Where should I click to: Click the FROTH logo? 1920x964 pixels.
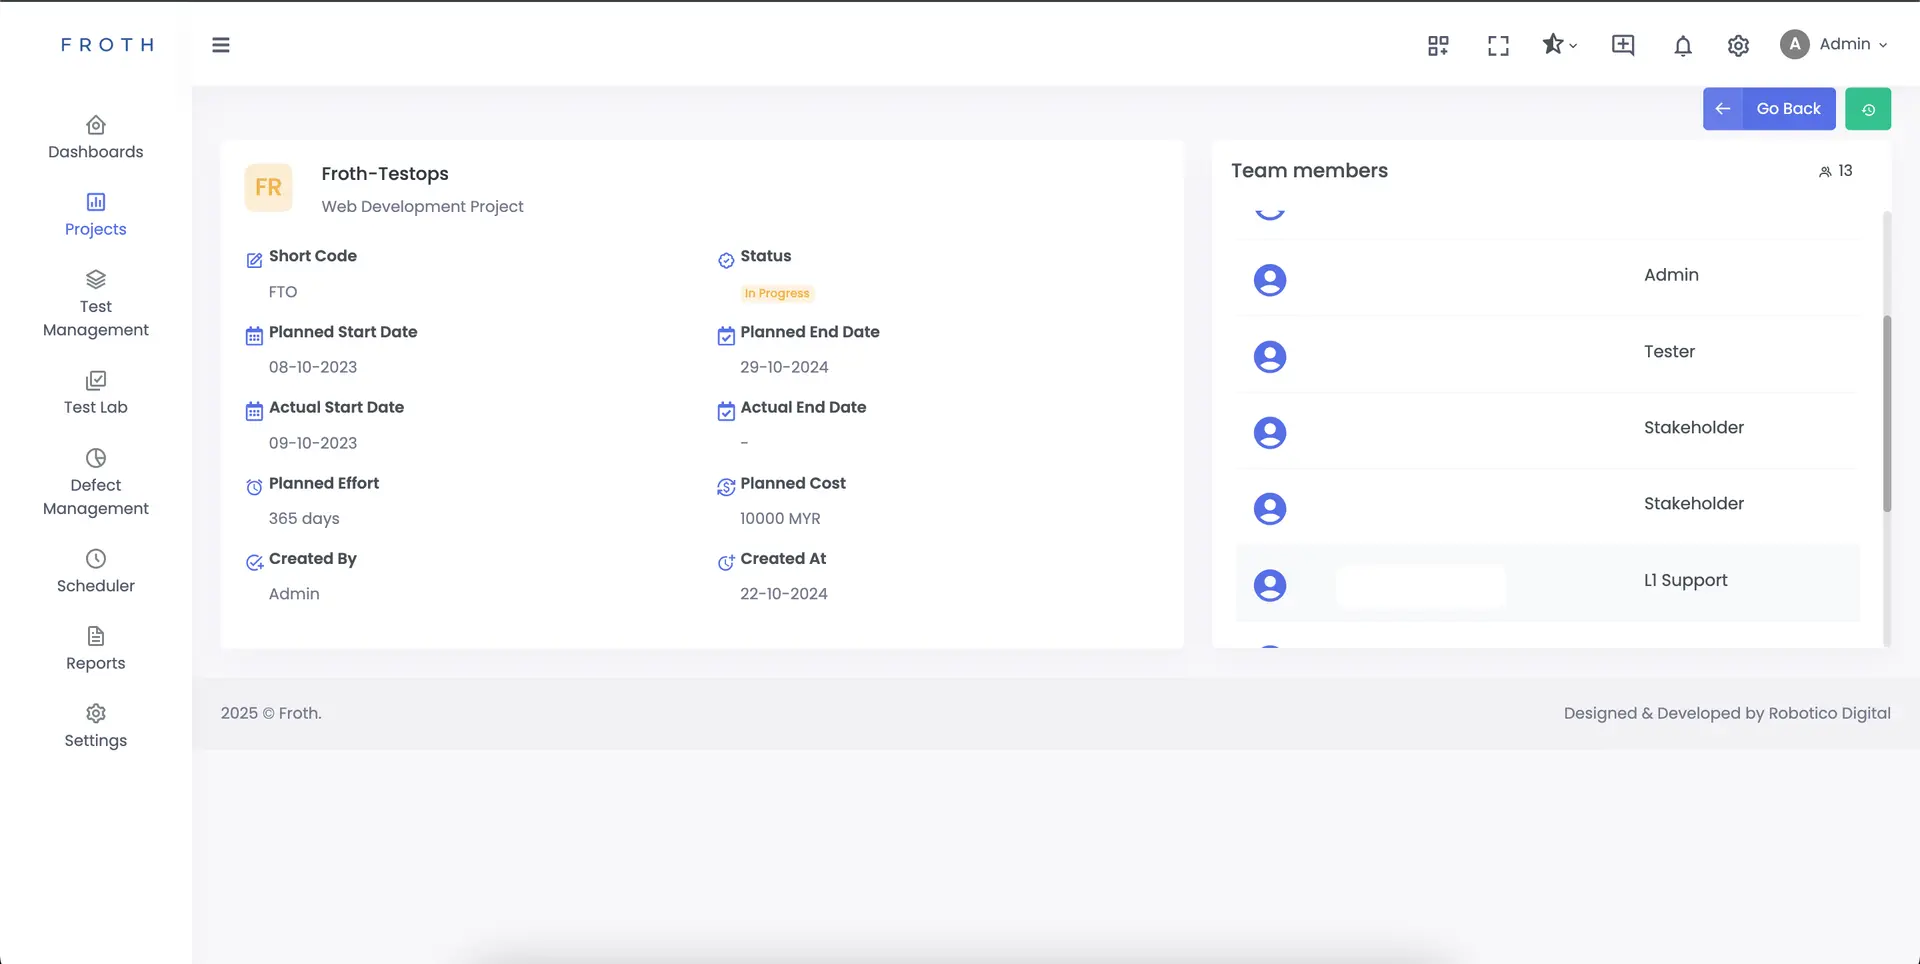[x=107, y=45]
